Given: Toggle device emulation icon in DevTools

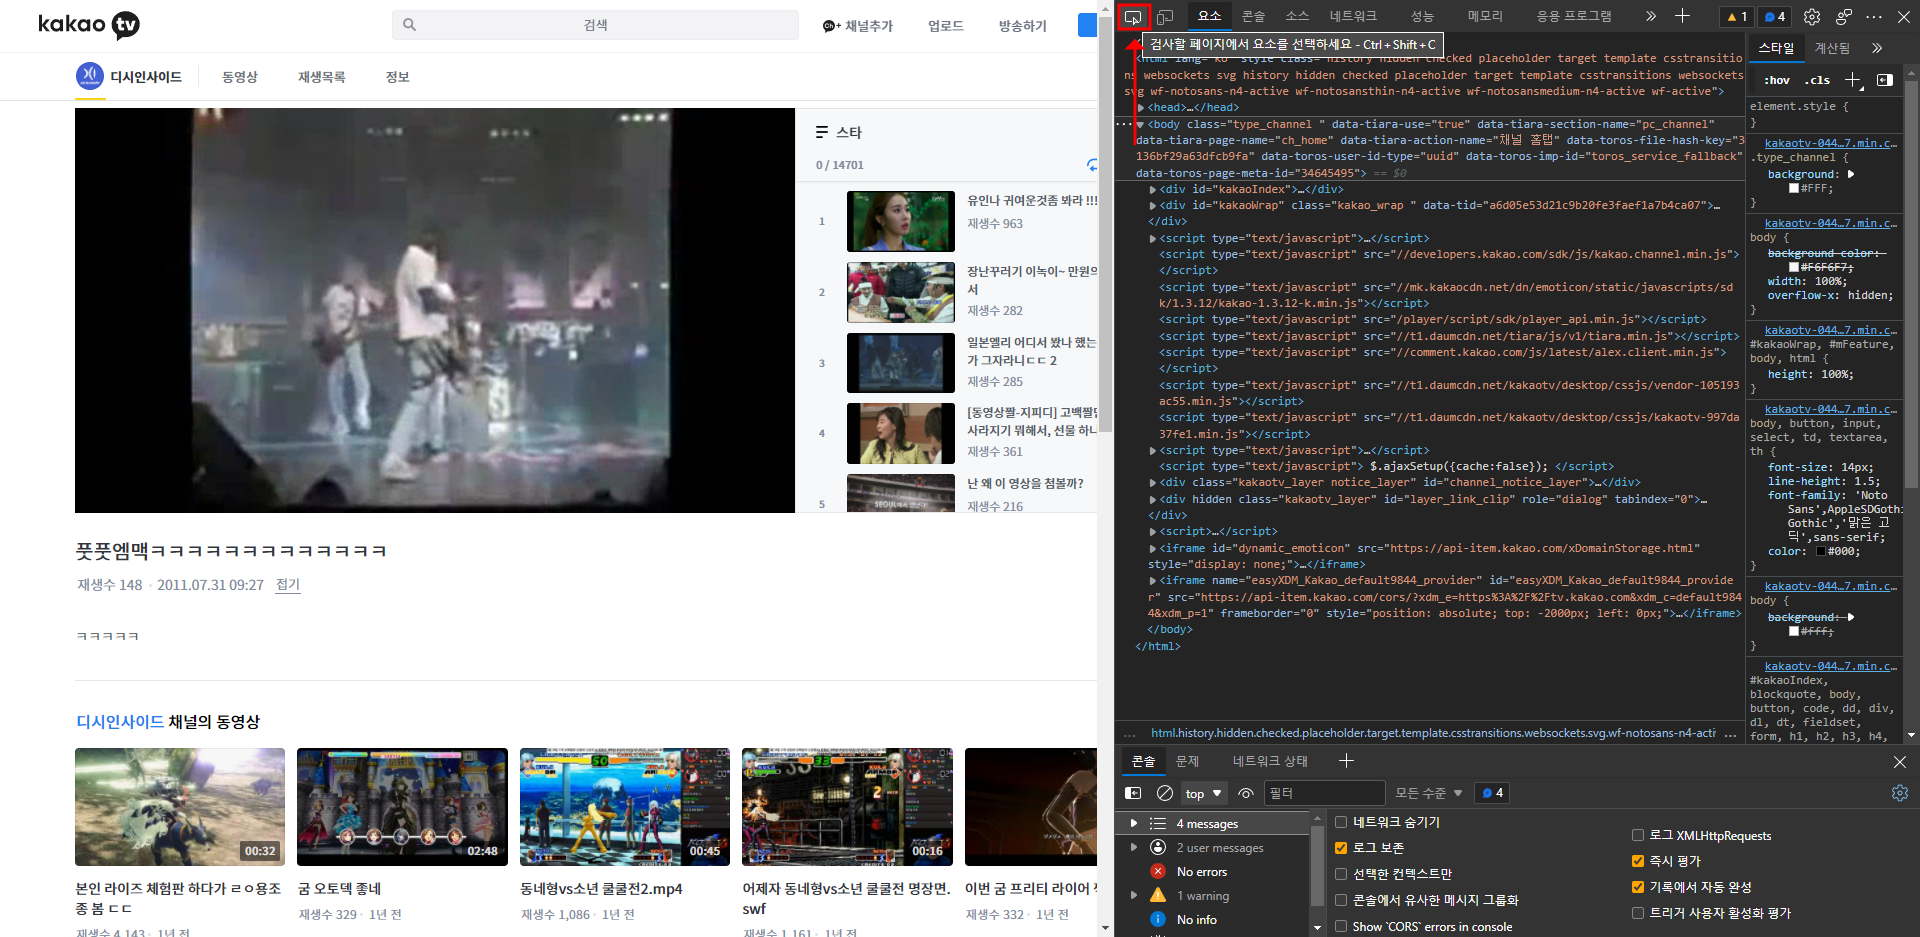Looking at the screenshot, I should [x=1165, y=17].
